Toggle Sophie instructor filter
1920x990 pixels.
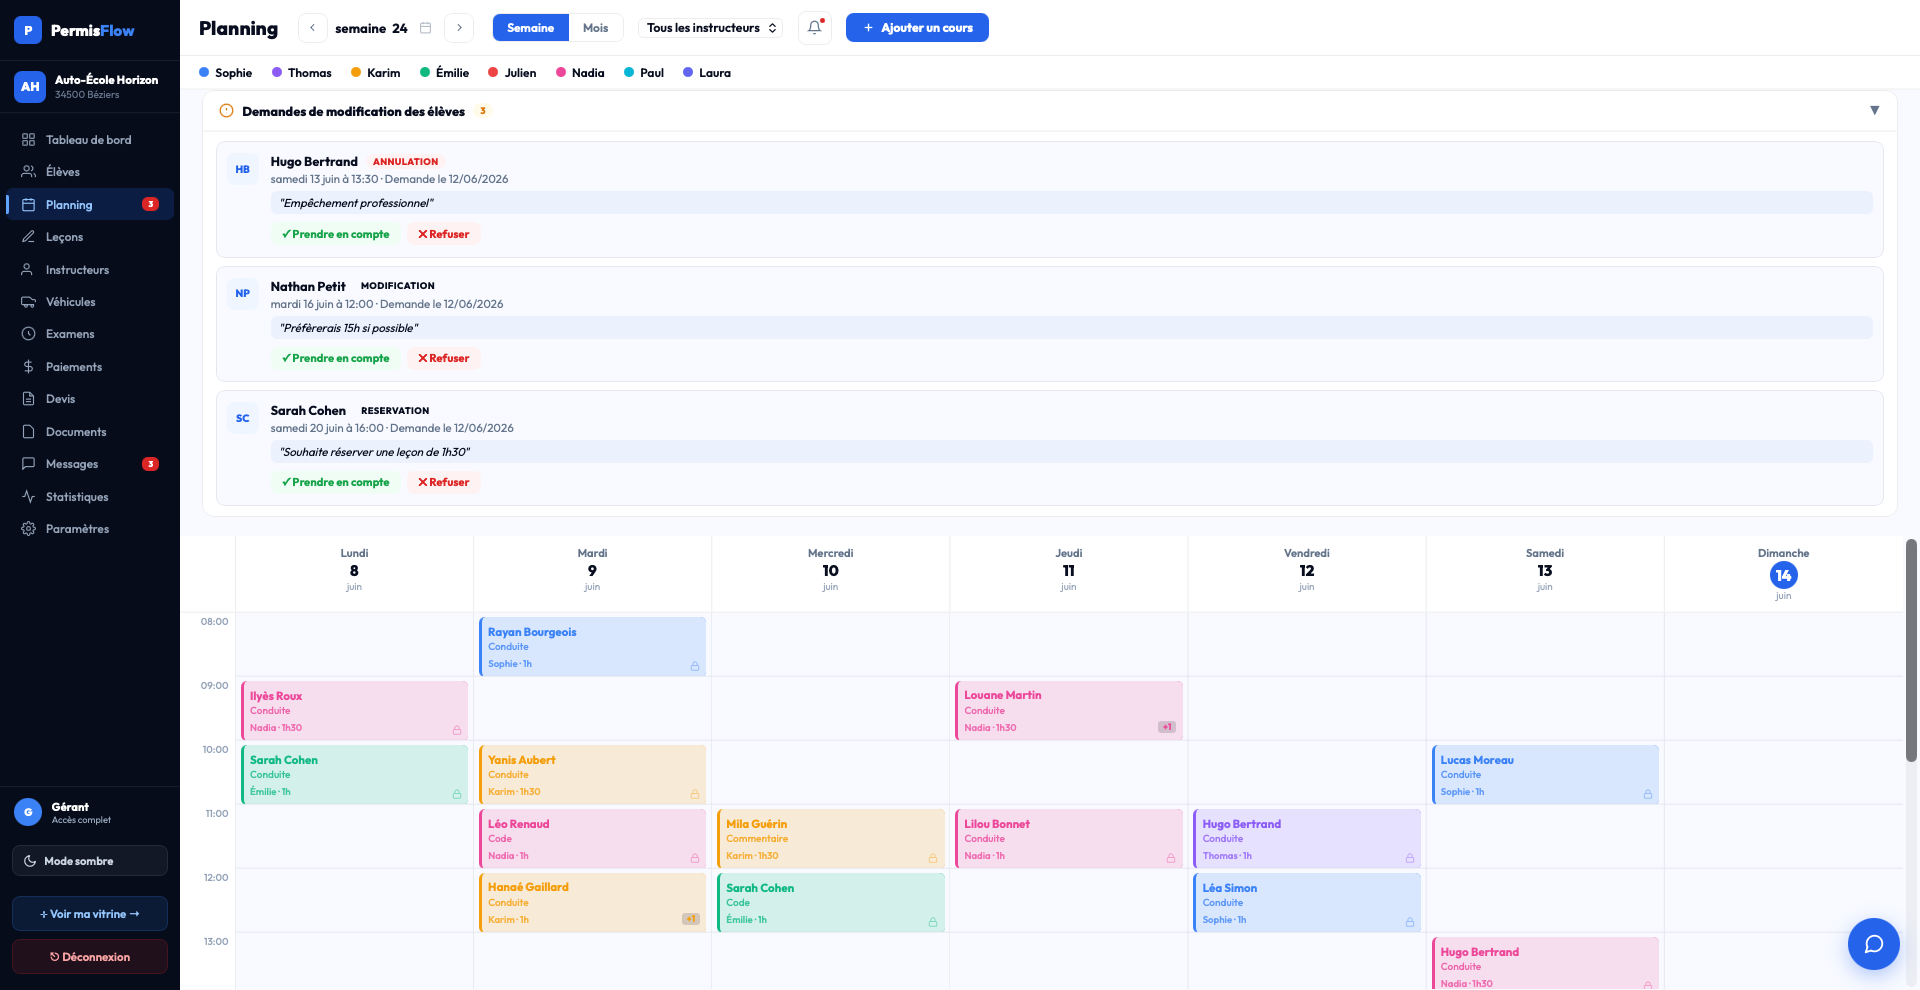point(225,73)
